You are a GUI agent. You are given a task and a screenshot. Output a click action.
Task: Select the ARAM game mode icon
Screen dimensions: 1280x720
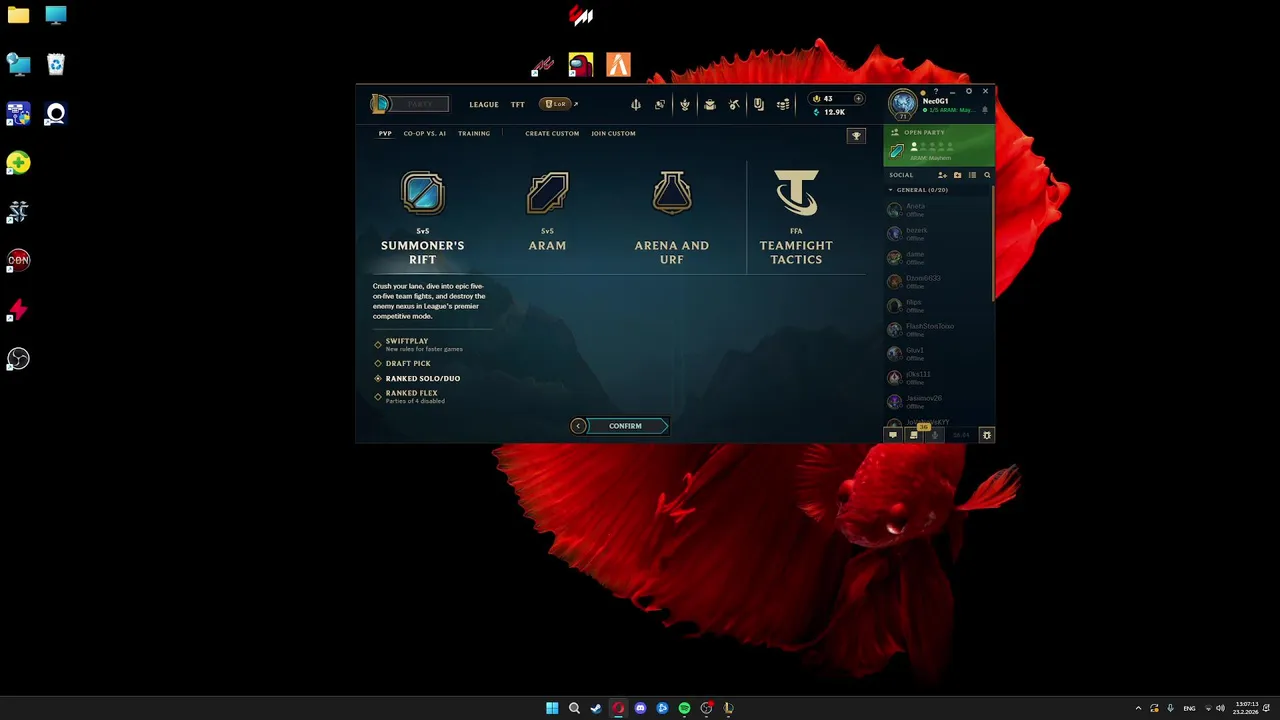pyautogui.click(x=547, y=193)
